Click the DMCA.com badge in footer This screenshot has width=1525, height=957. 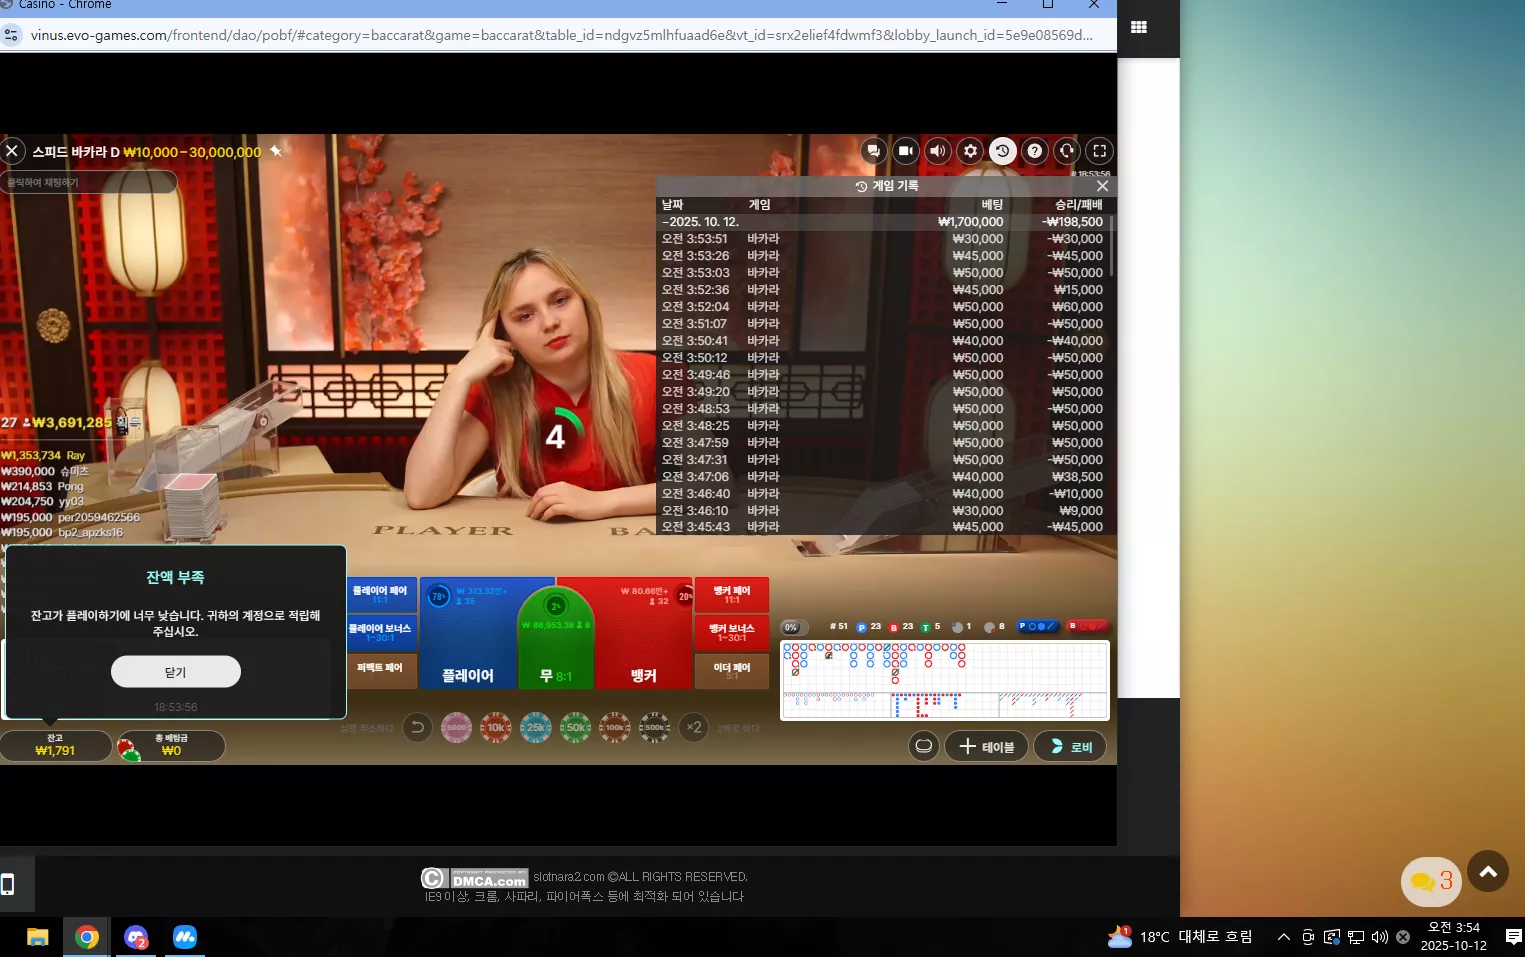click(x=475, y=878)
